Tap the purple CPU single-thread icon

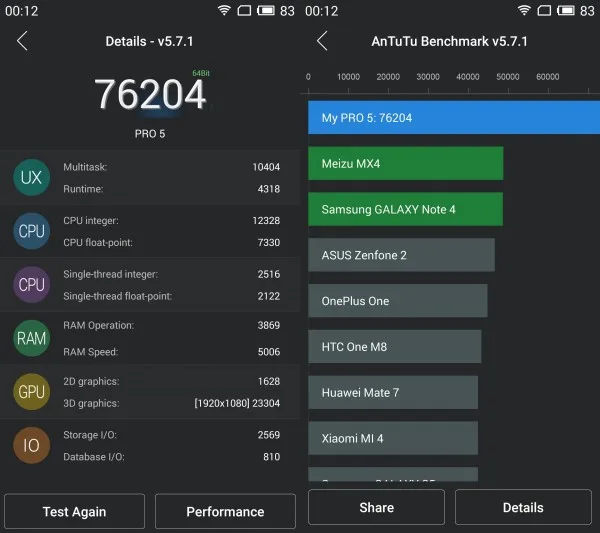pos(31,285)
